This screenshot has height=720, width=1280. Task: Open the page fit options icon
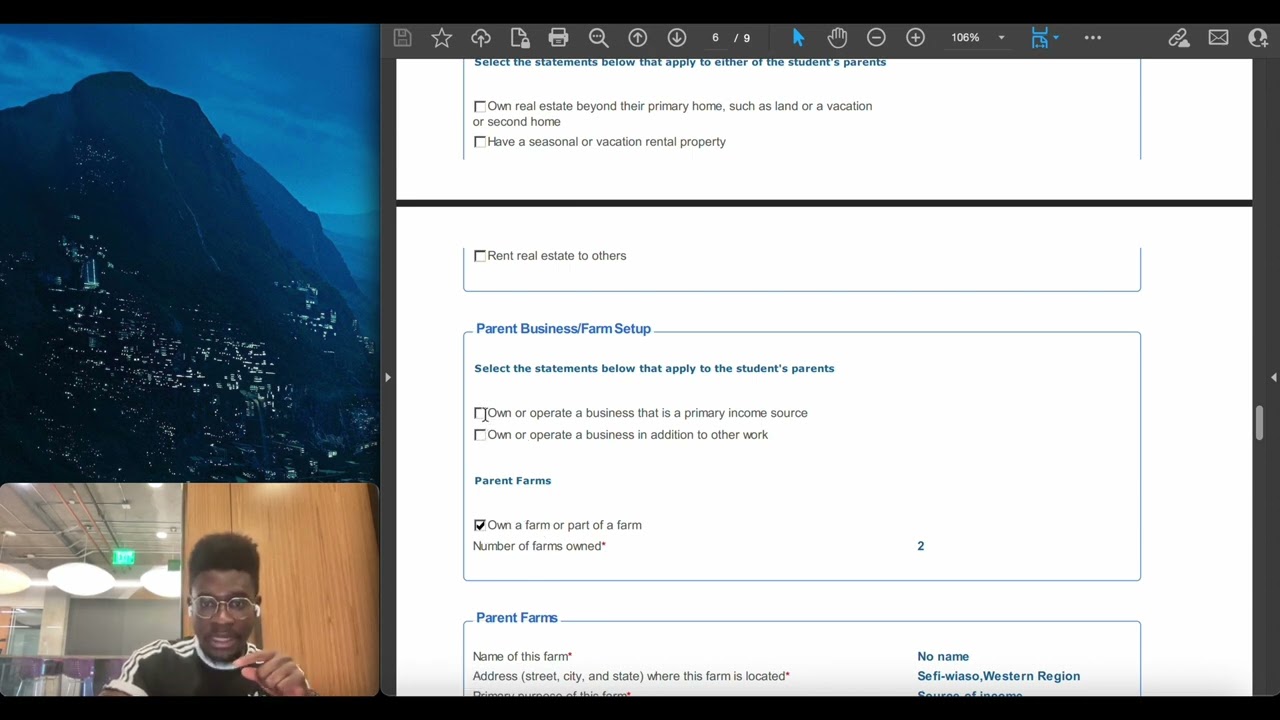click(x=1044, y=38)
